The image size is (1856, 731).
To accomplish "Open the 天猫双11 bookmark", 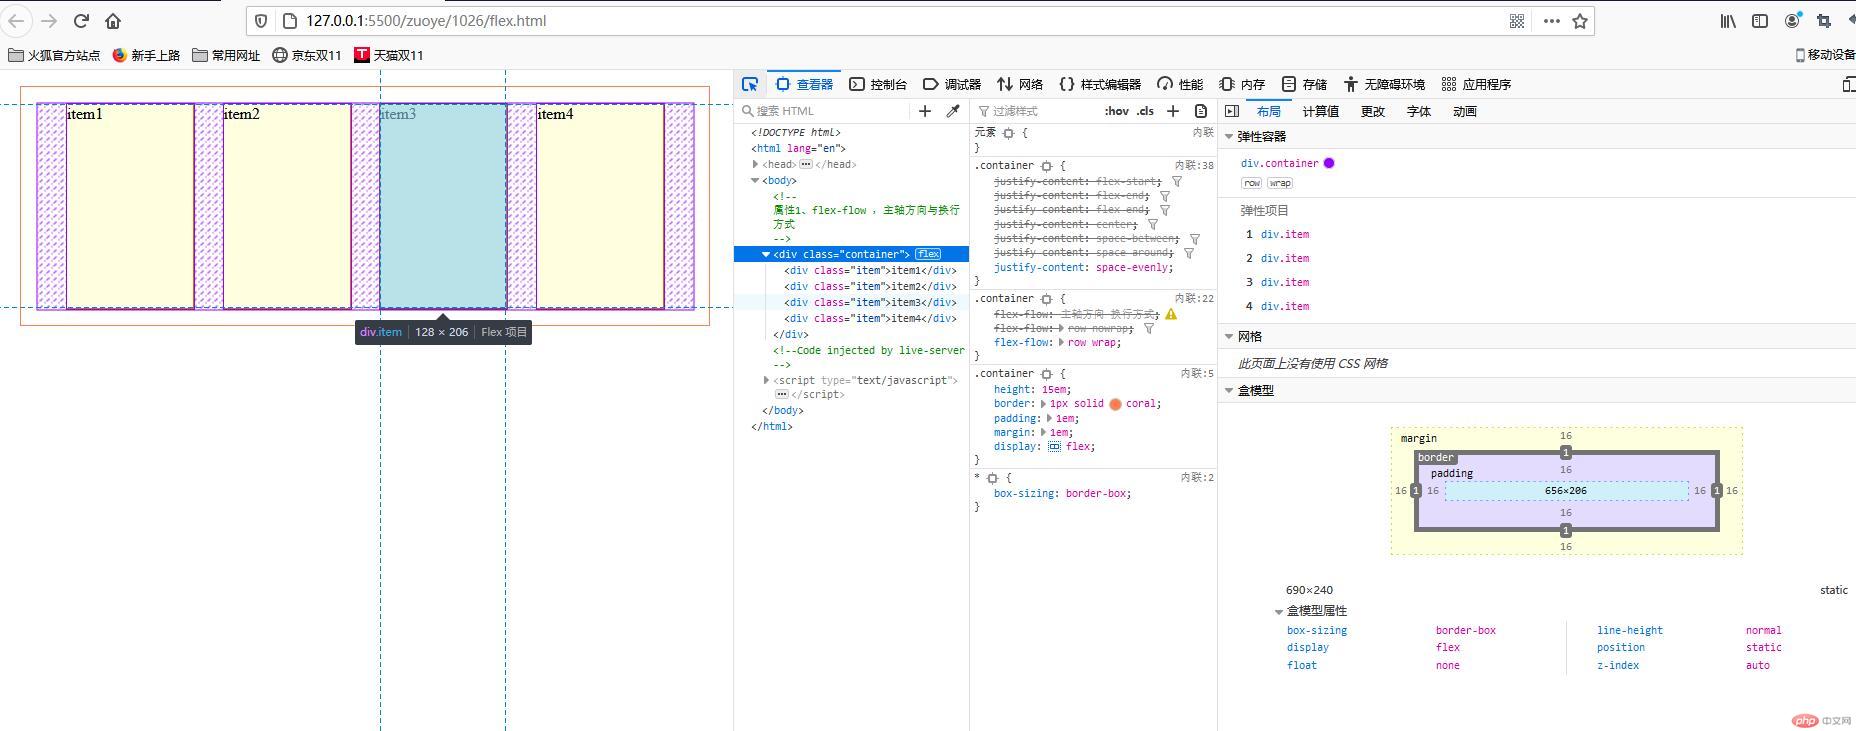I will (389, 55).
